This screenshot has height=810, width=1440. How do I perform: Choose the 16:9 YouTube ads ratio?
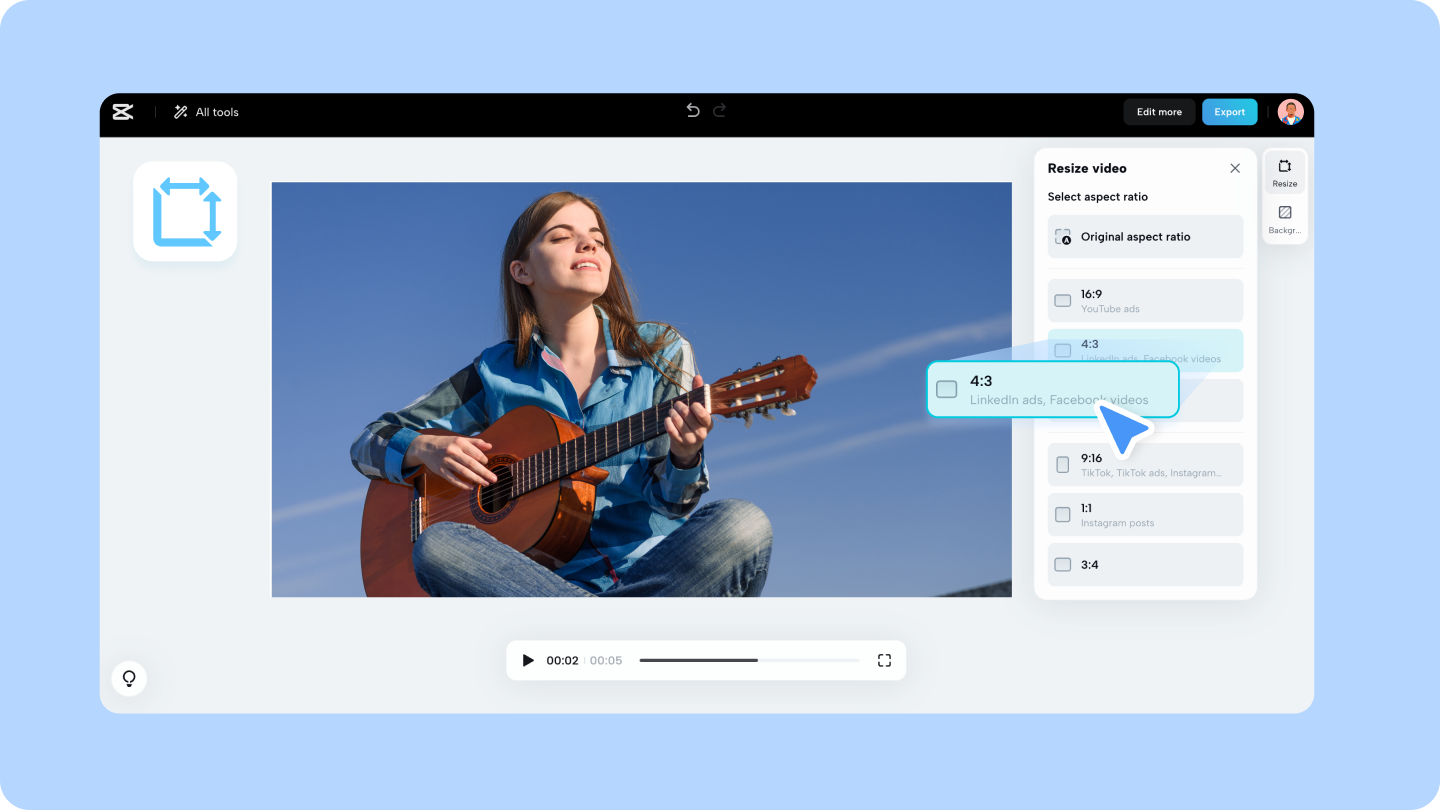1145,301
